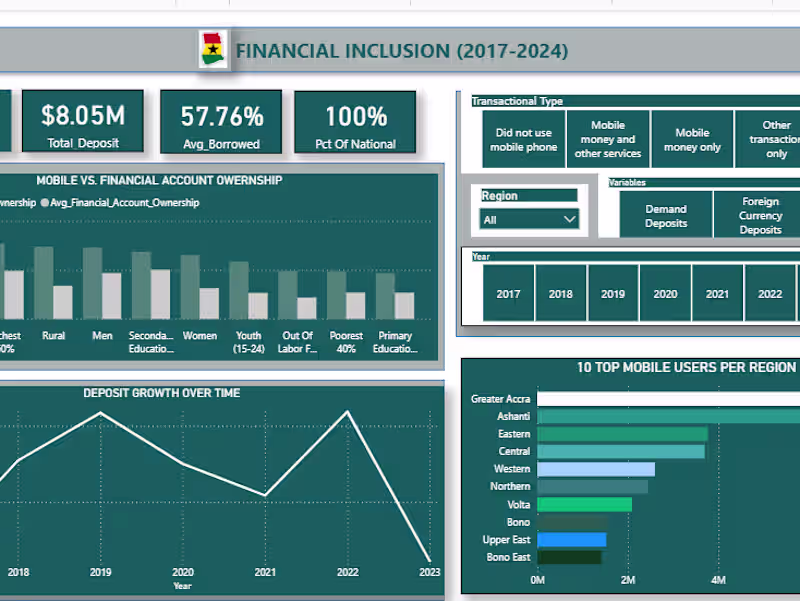800x601 pixels.
Task: Click the Total Deposit $8.05M card
Action: pyautogui.click(x=82, y=122)
